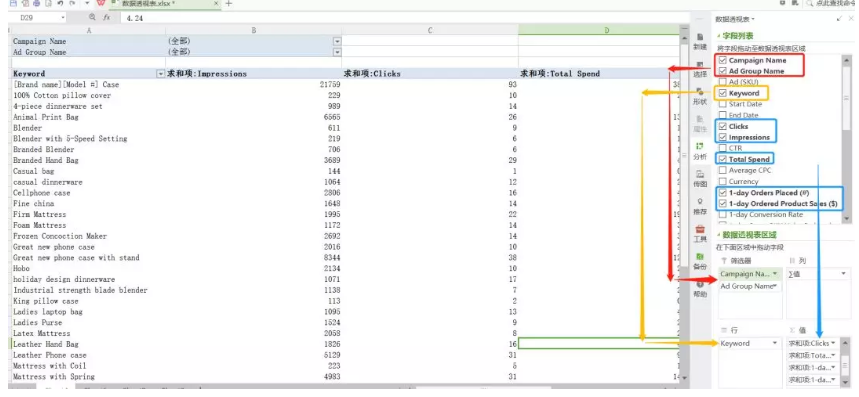Expand the Campaign Name filter dropdown in sheet
859x397 pixels.
tap(337, 41)
